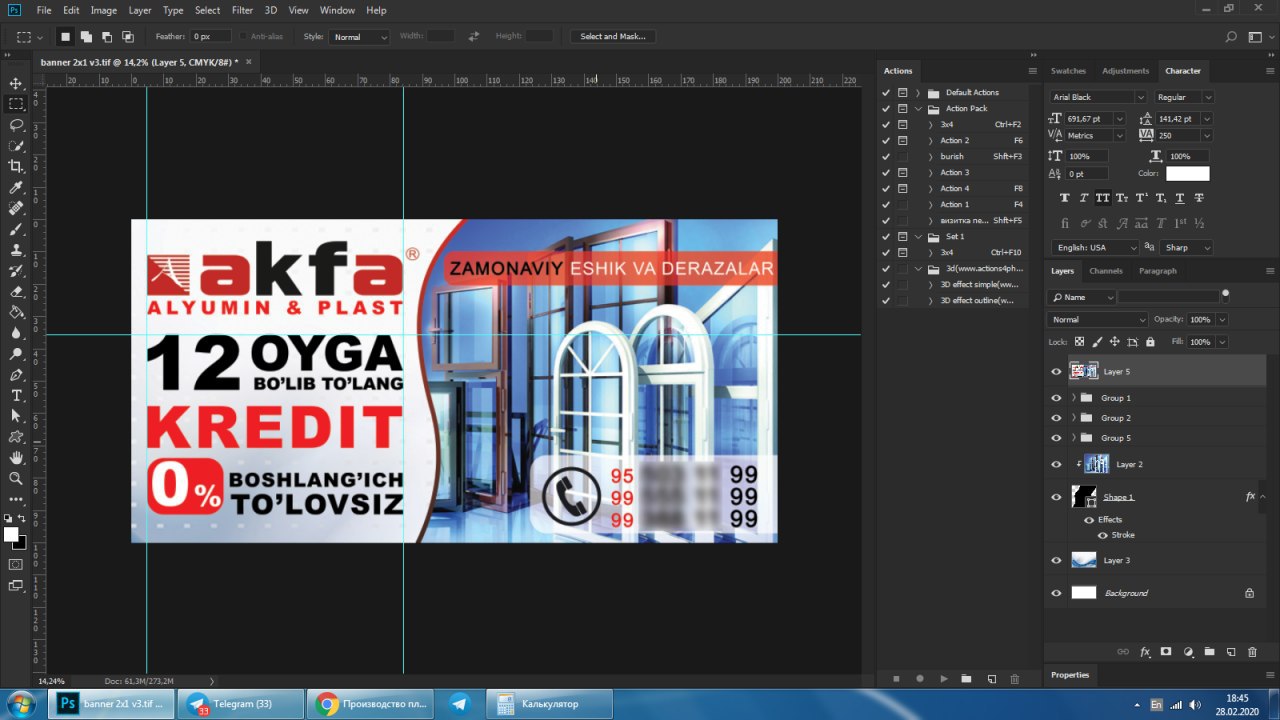Click the foreground color swatch
This screenshot has height=720, width=1280.
point(11,535)
